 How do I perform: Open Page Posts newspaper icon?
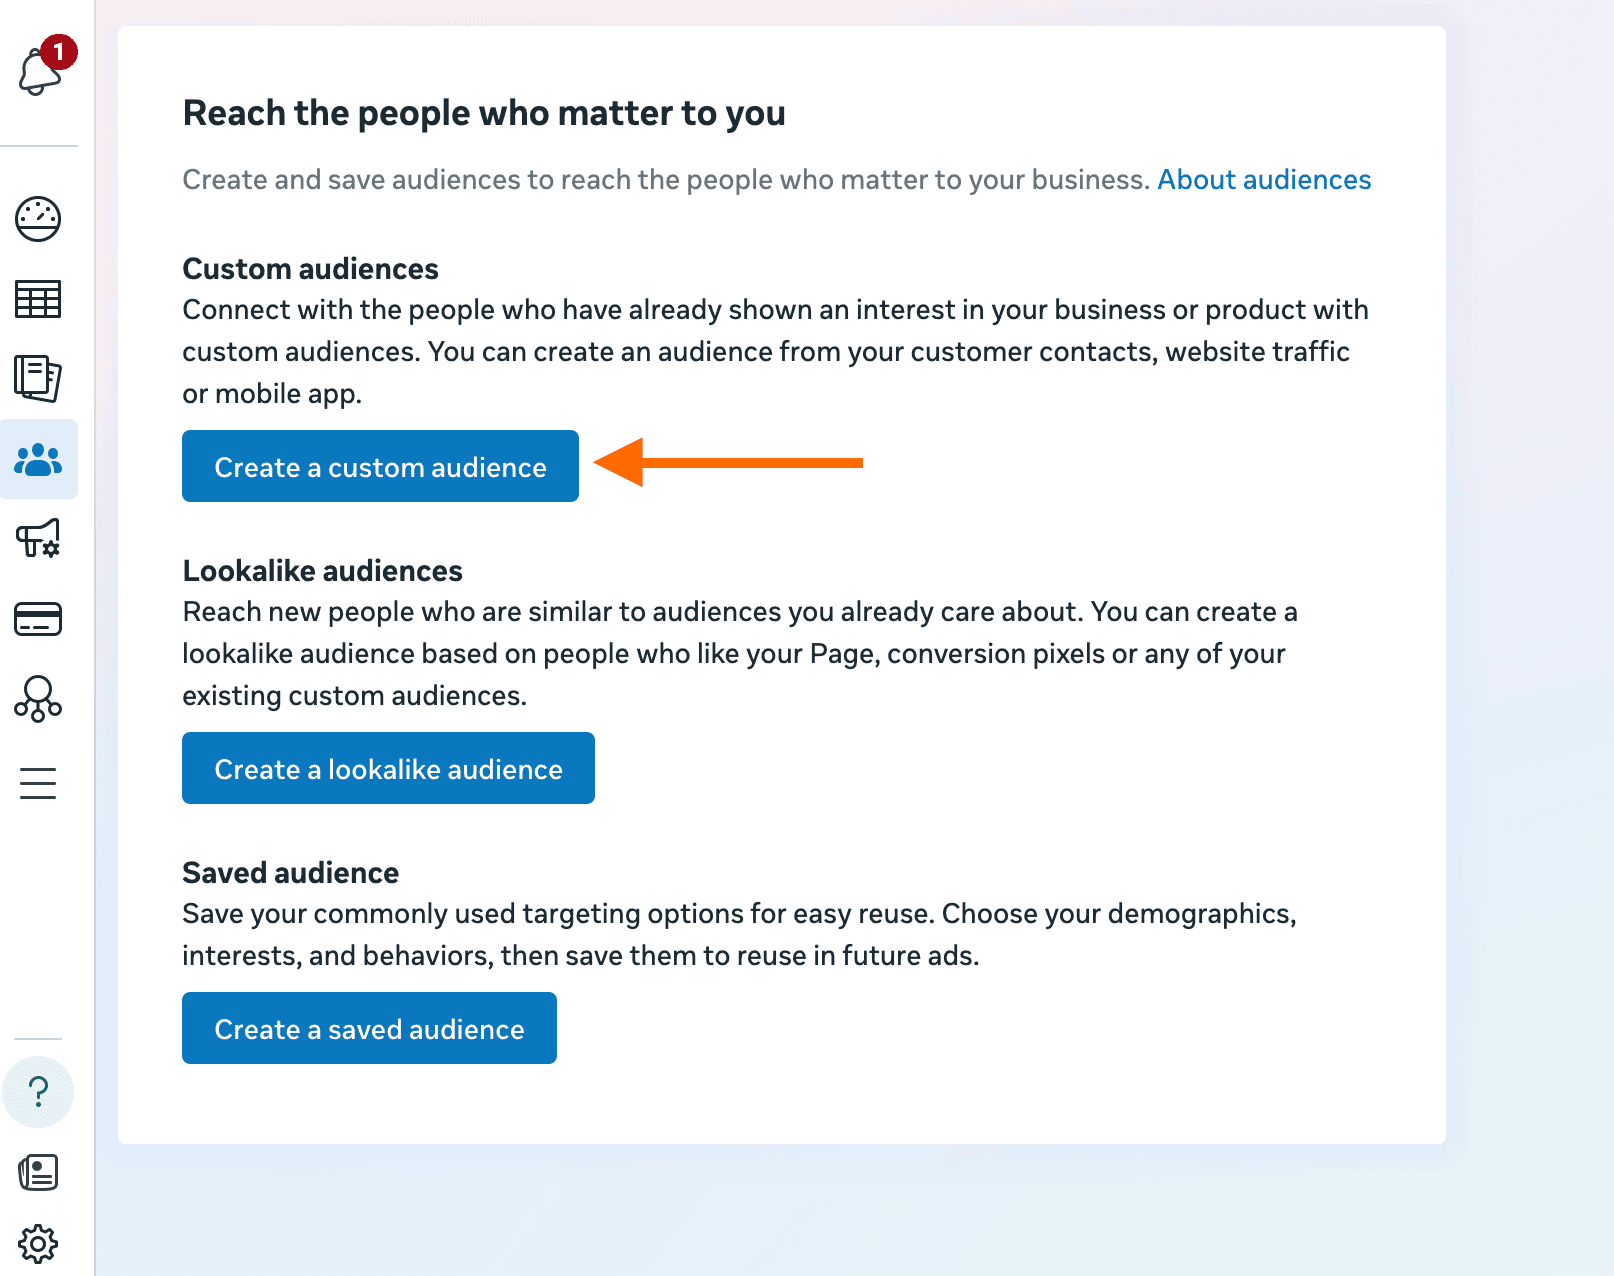(38, 1171)
